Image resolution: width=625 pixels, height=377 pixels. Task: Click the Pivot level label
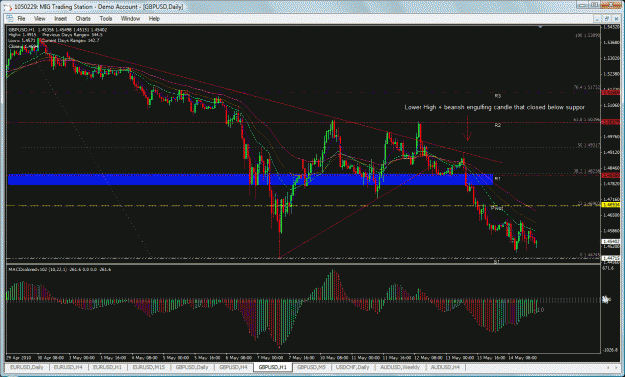click(497, 208)
